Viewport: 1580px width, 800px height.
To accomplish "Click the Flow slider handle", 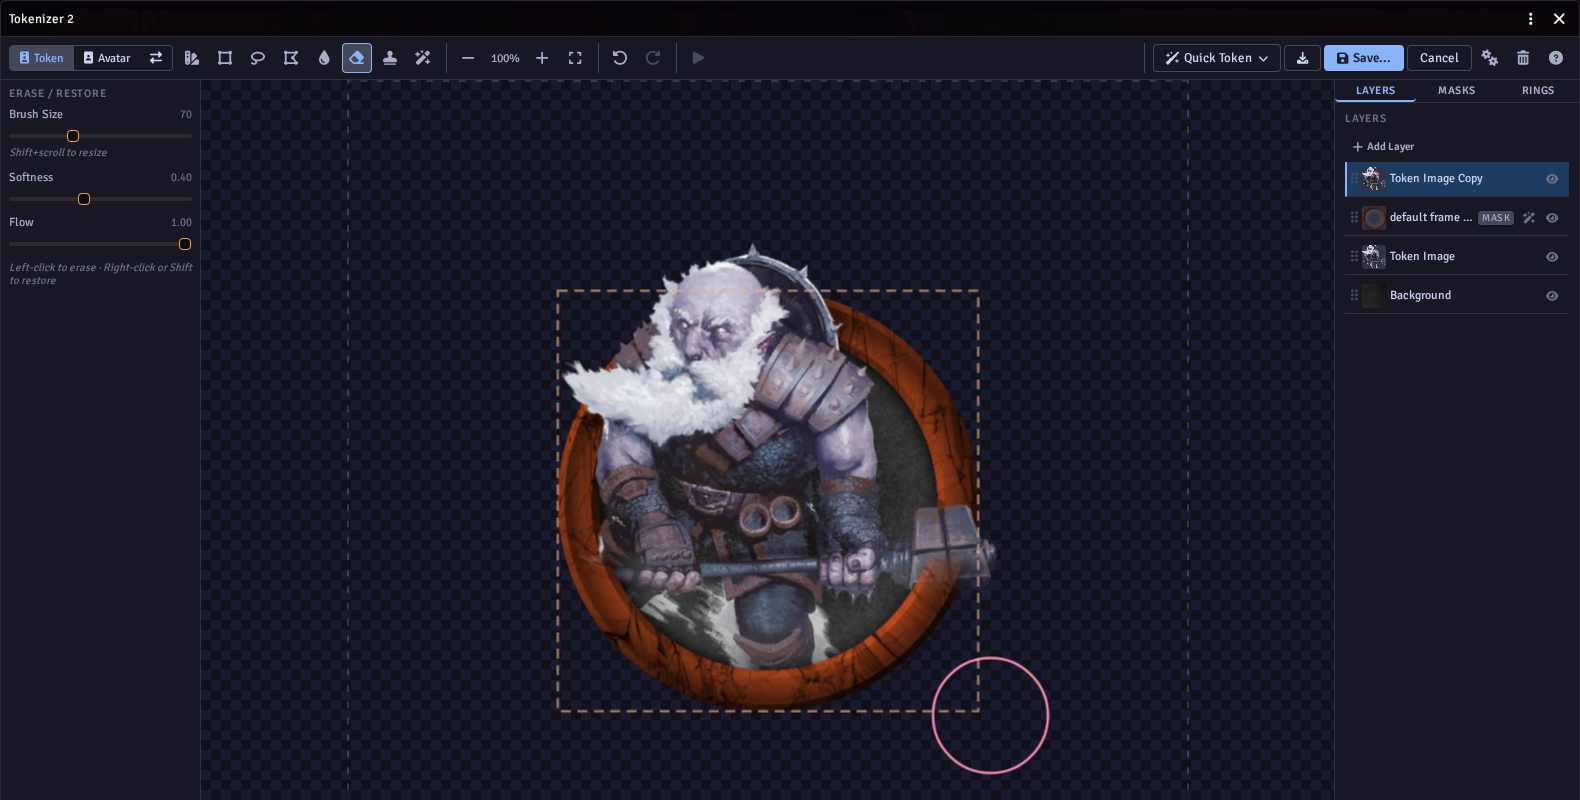I will 185,244.
